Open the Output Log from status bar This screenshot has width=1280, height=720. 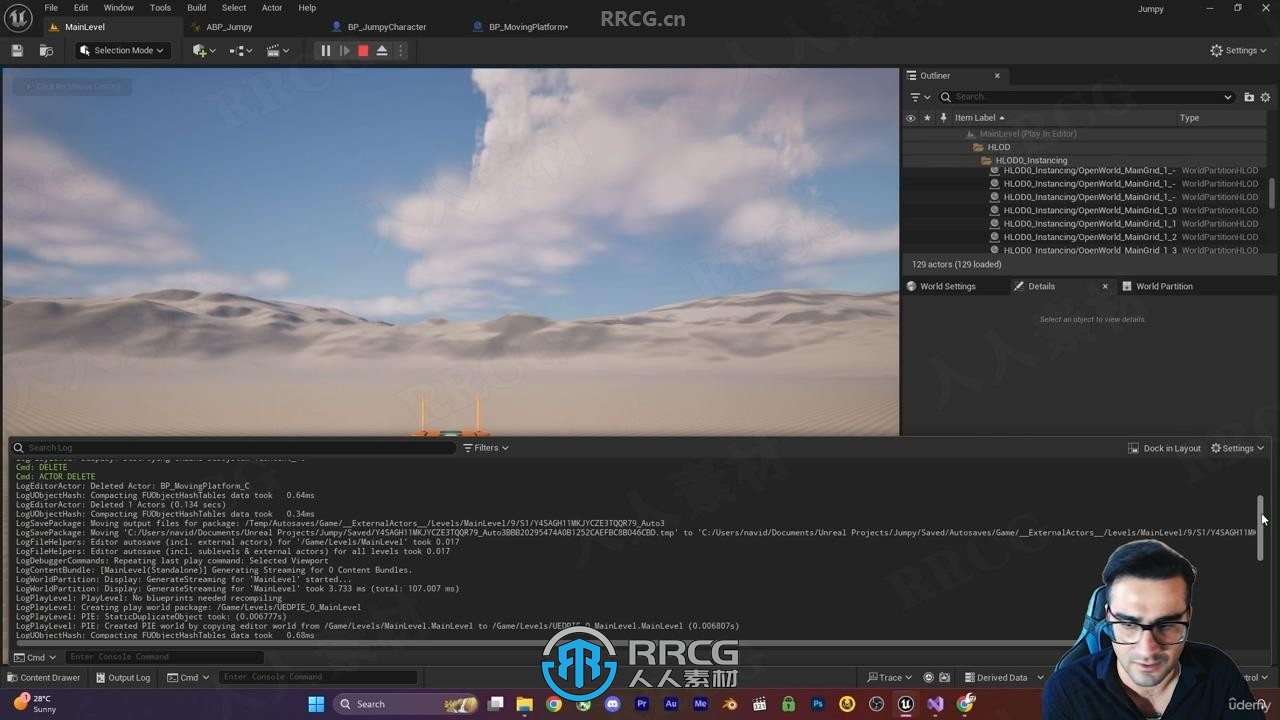pos(122,677)
